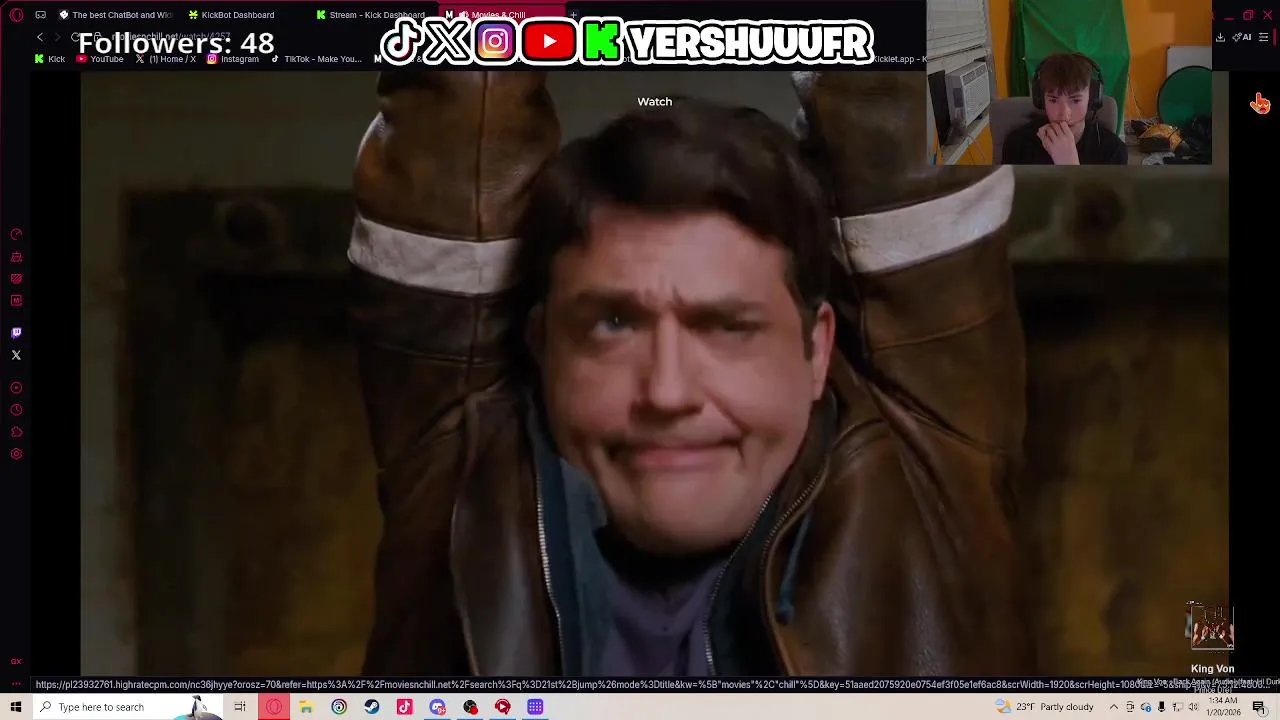Viewport: 1280px width, 720px height.
Task: Open the YouTube bookmark
Action: tap(100, 59)
